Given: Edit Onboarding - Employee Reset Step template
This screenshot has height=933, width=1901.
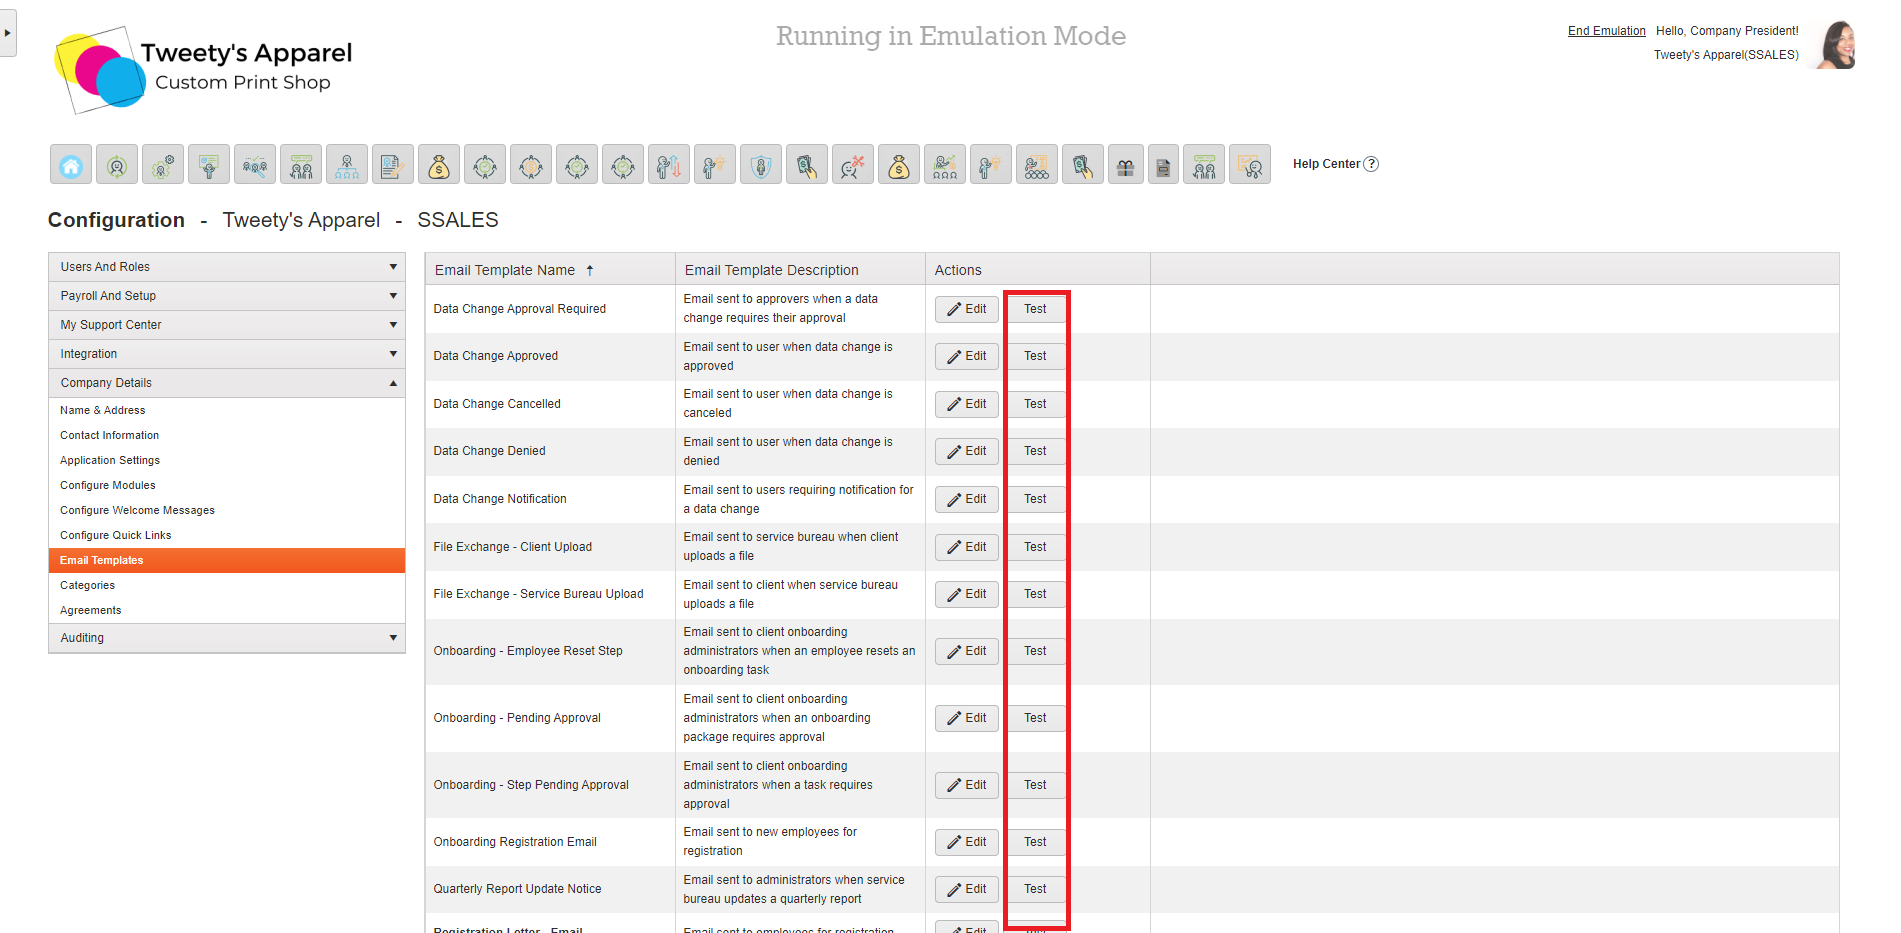Looking at the screenshot, I should point(967,651).
